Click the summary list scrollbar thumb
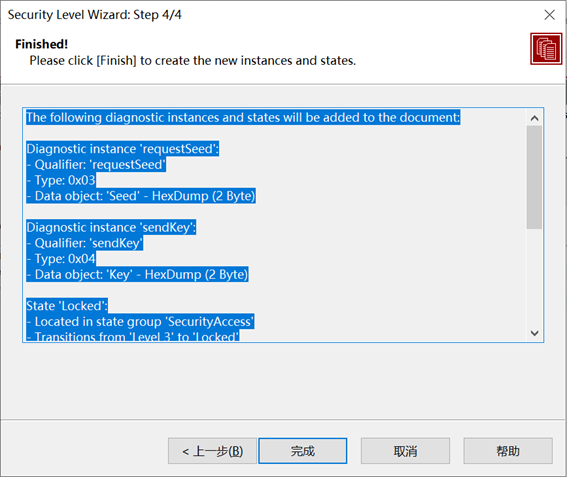The width and height of the screenshot is (567, 477). point(534,177)
